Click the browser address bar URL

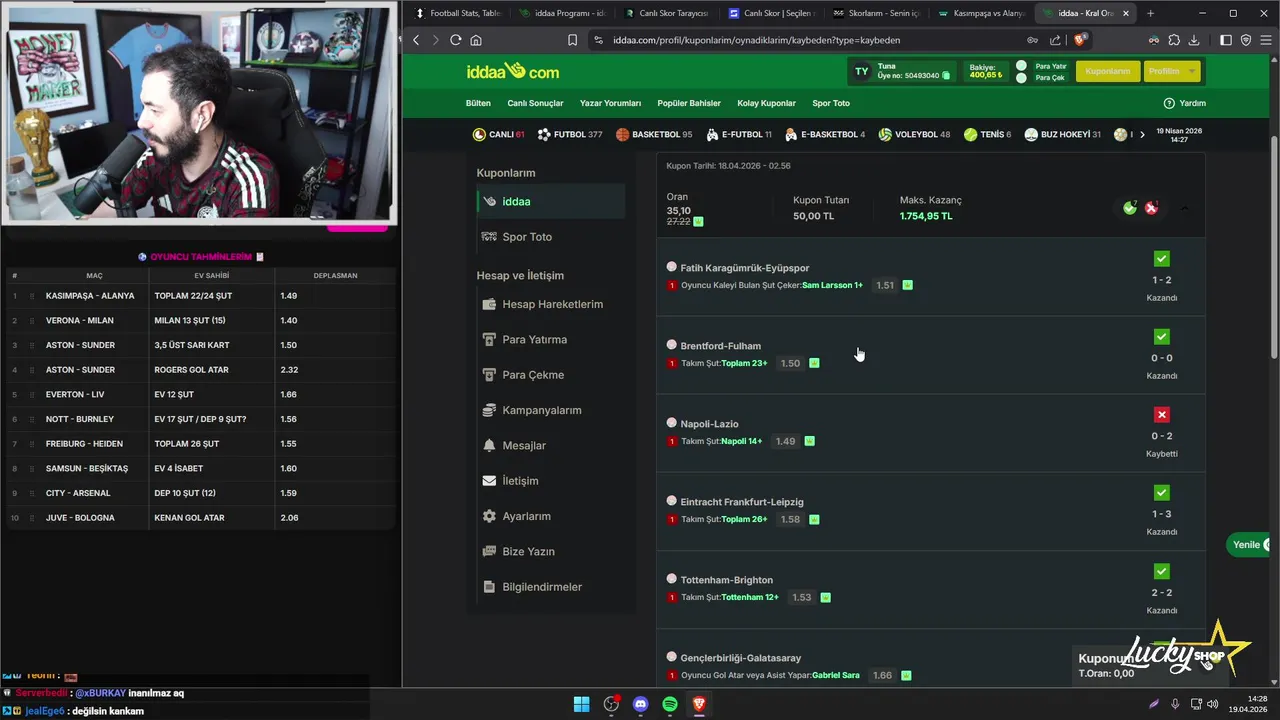(x=757, y=40)
